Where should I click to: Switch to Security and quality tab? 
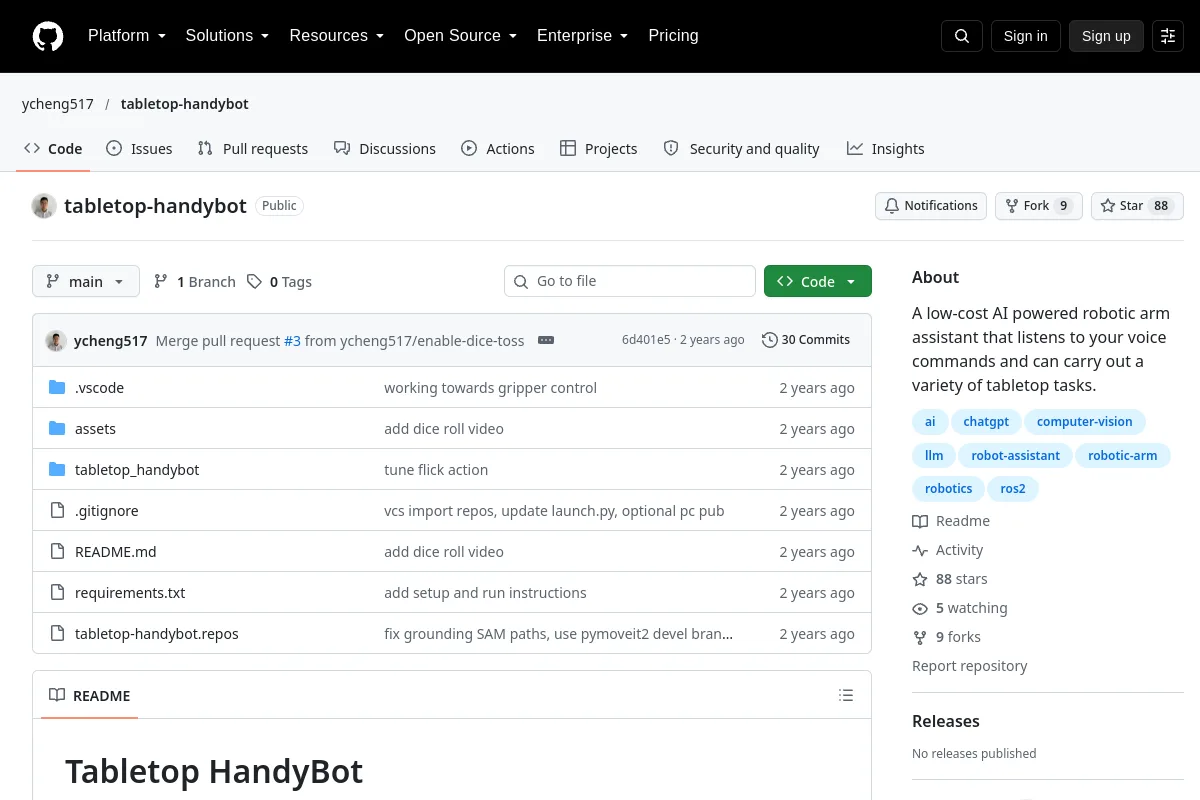(742, 149)
